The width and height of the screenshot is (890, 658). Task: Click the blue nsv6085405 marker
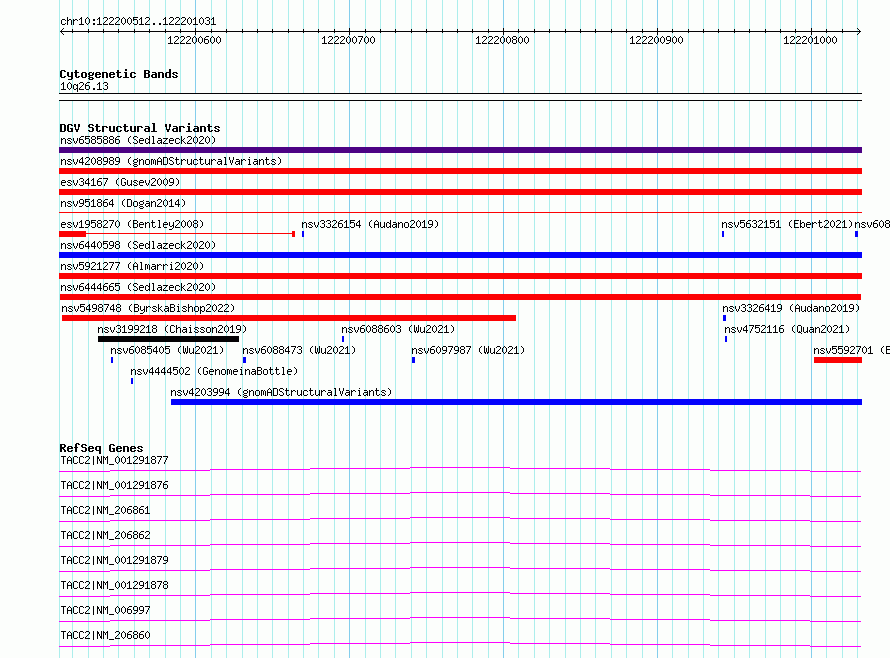[112, 360]
